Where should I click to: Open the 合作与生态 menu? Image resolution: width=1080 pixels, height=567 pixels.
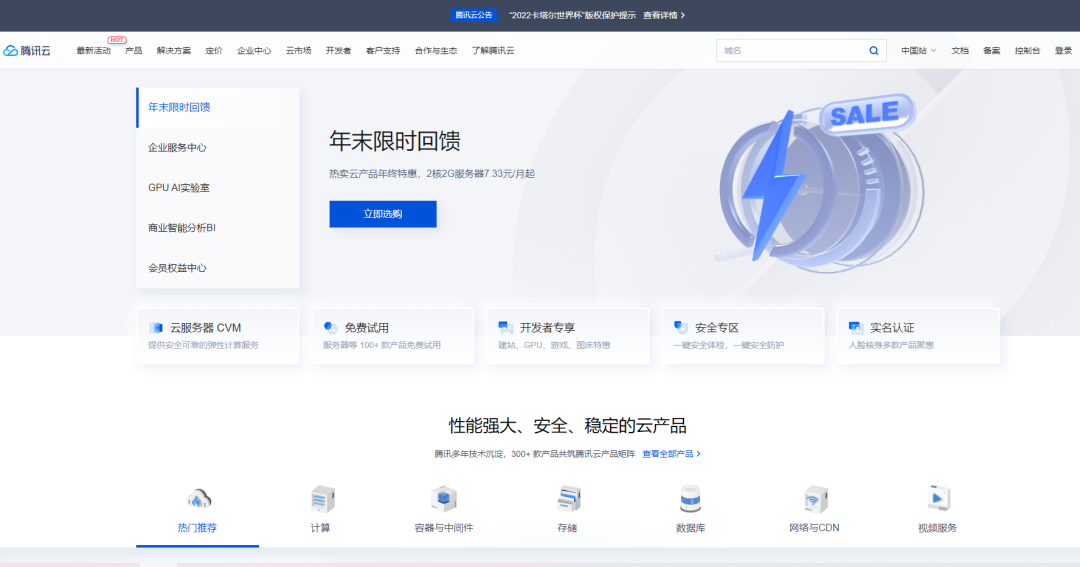[435, 50]
